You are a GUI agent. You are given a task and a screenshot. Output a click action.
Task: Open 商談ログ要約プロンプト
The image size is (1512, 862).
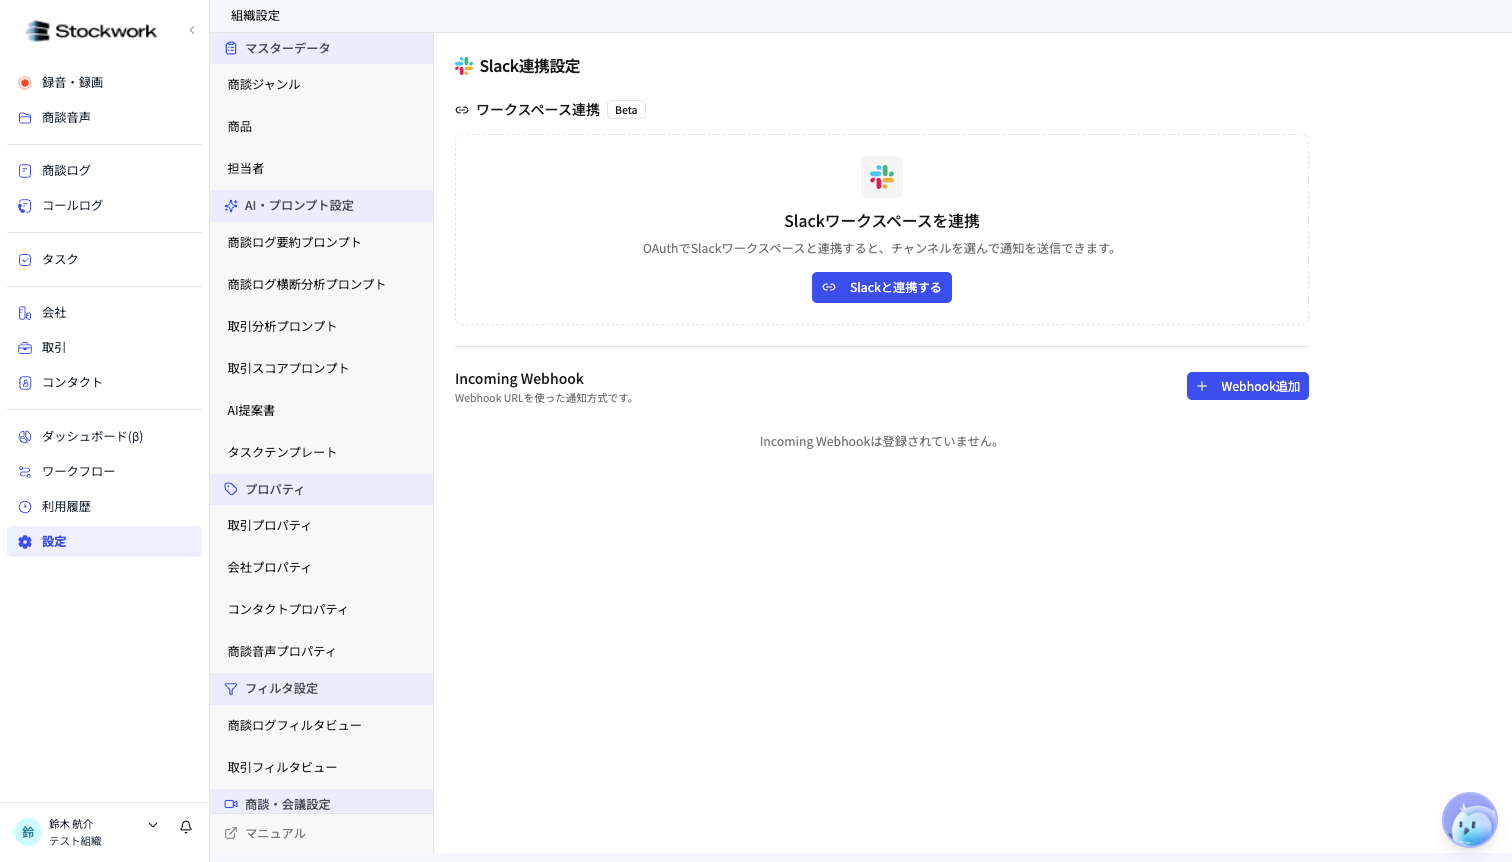tap(321, 243)
